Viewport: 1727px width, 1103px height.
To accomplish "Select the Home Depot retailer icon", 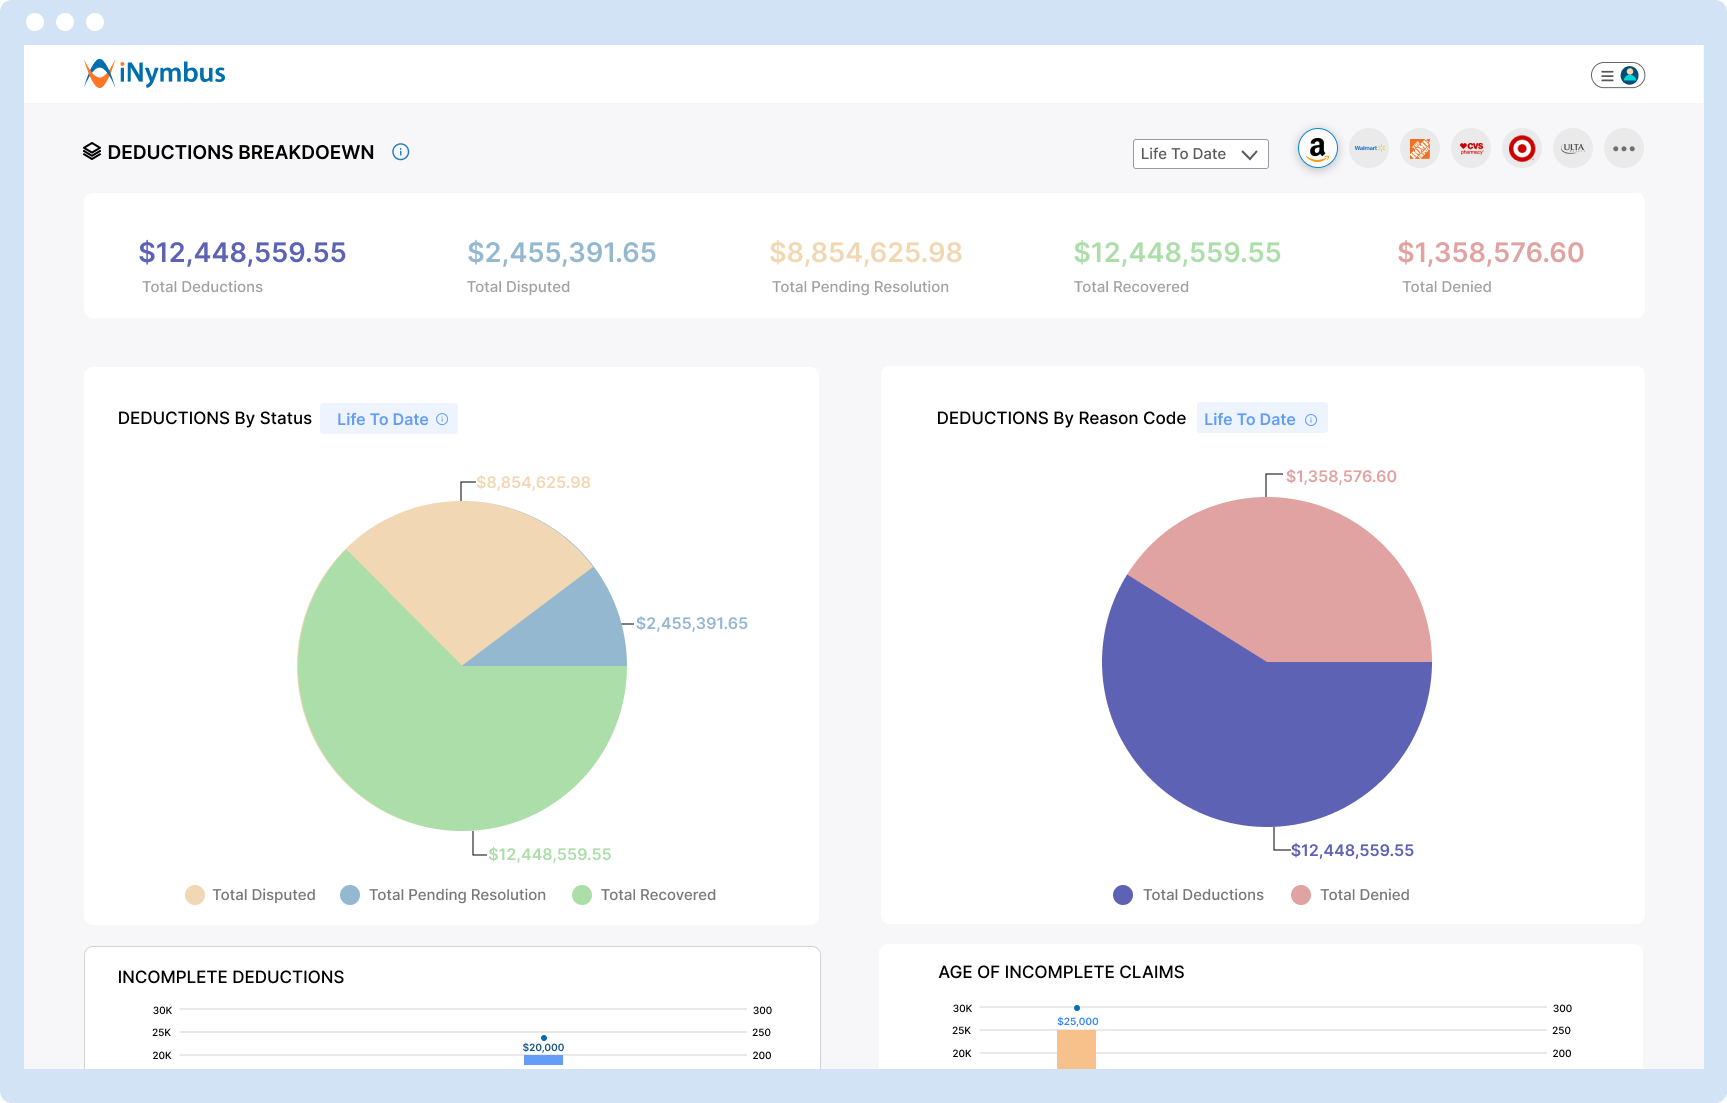I will tap(1420, 147).
